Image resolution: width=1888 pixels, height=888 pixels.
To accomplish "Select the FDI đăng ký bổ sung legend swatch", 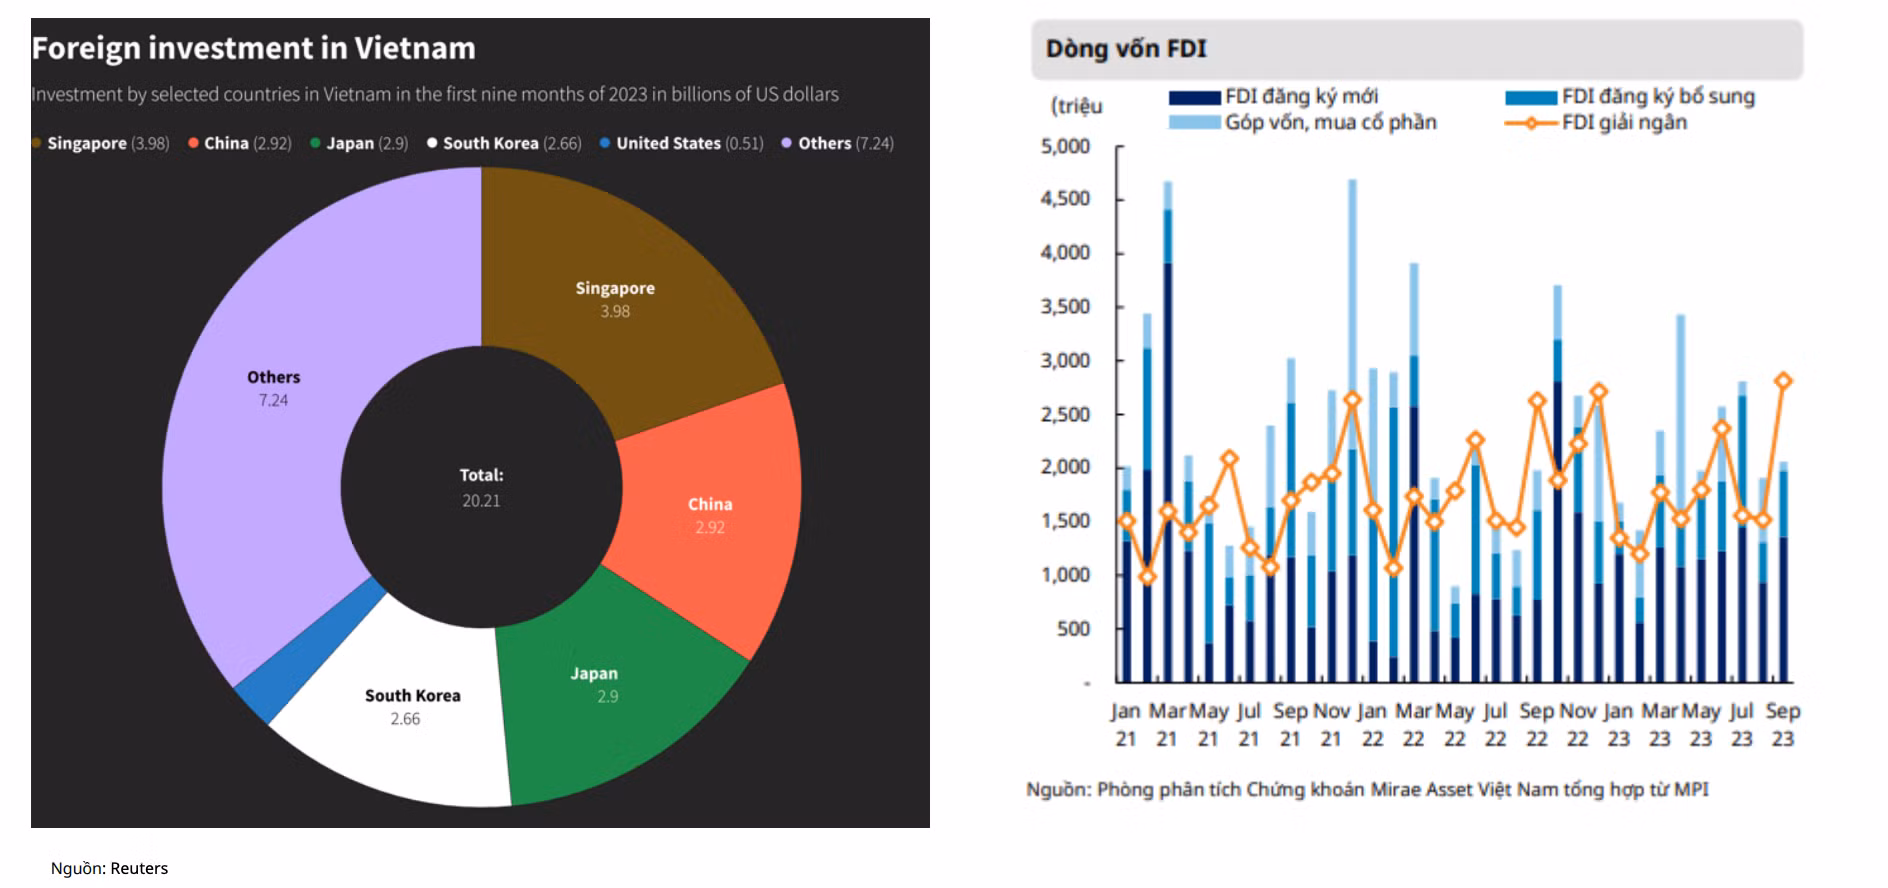I will 1531,98.
